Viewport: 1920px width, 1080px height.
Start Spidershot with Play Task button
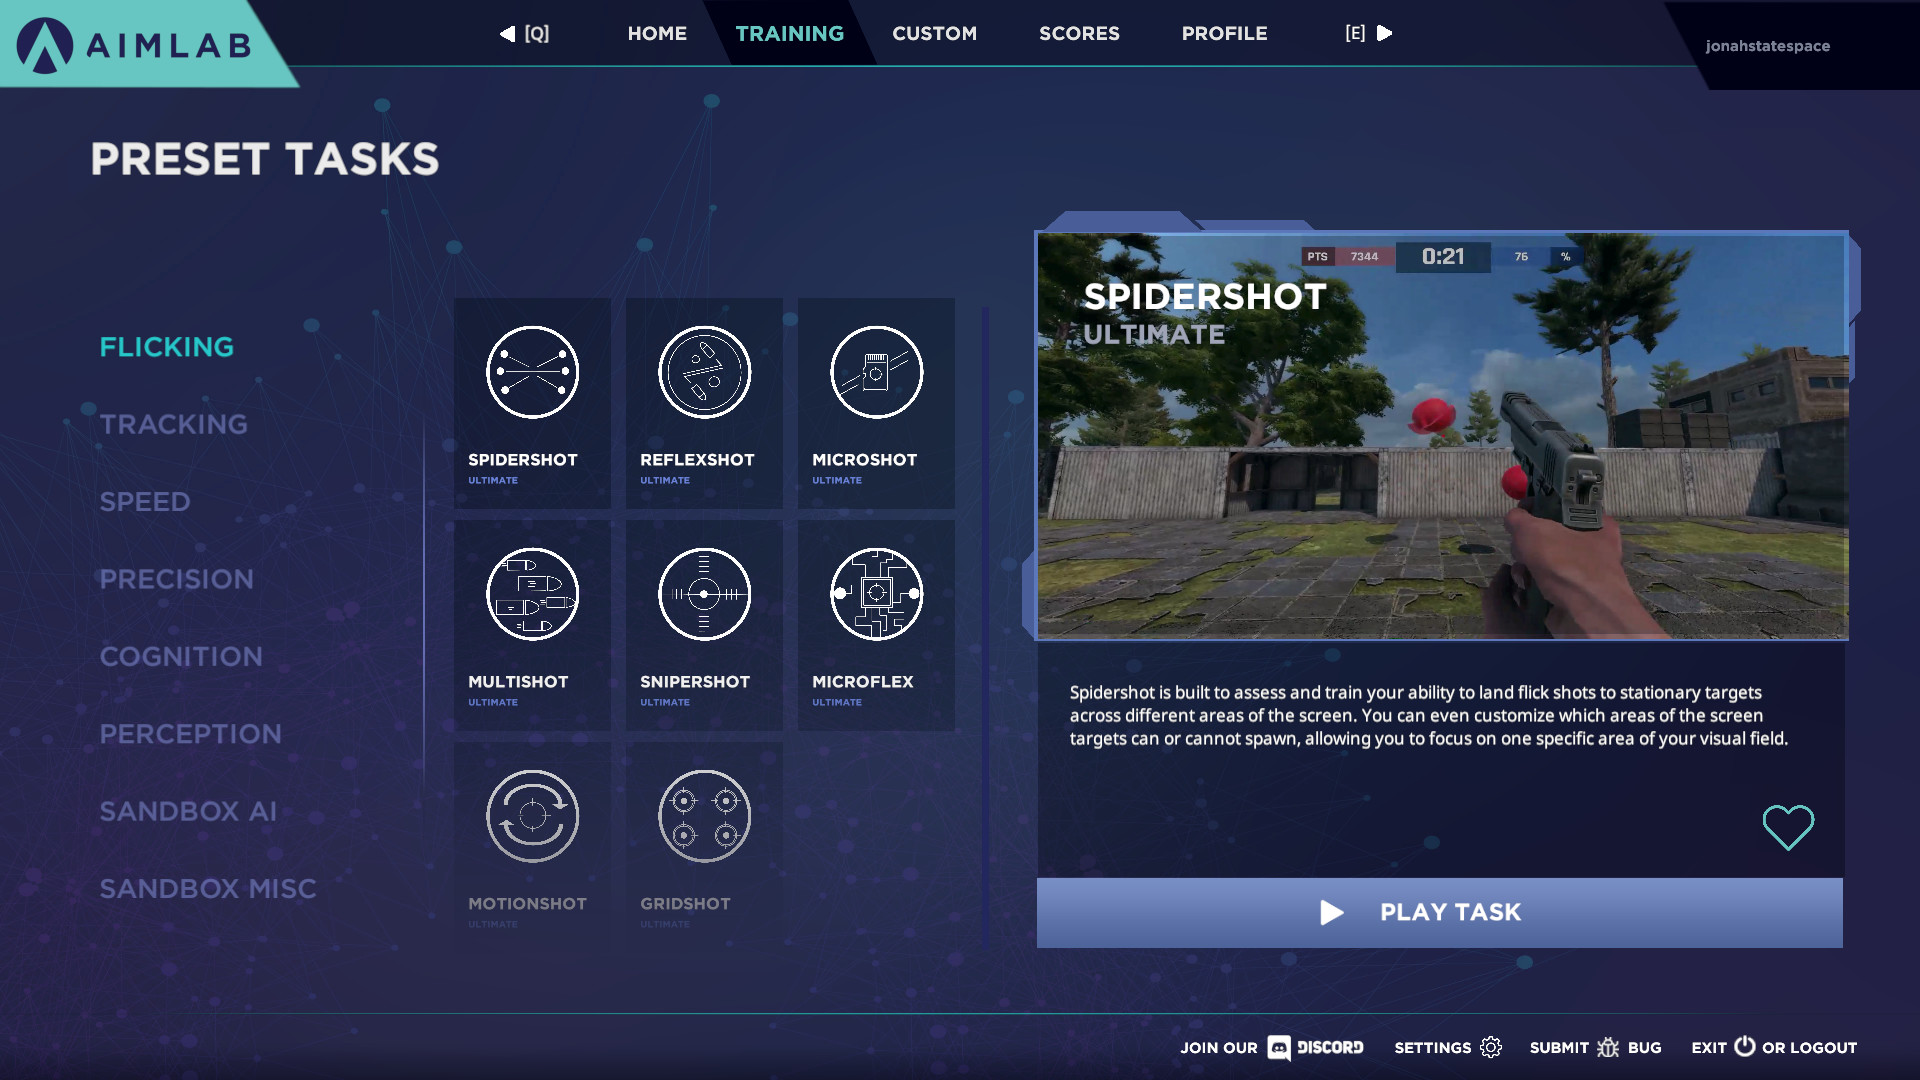click(1440, 913)
